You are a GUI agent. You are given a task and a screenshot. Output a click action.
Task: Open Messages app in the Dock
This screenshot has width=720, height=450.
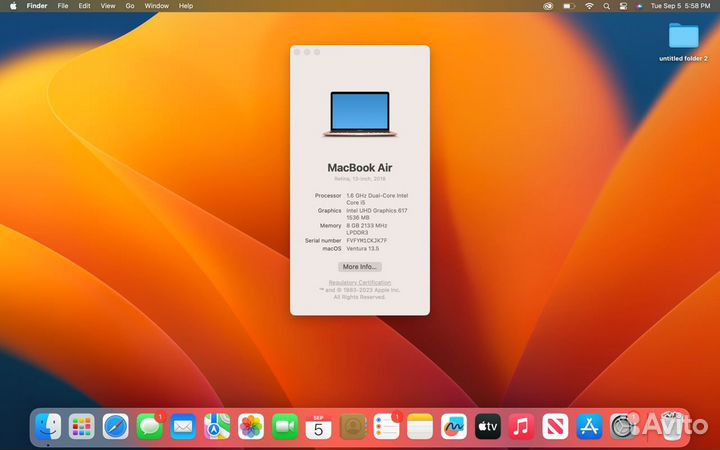click(149, 427)
